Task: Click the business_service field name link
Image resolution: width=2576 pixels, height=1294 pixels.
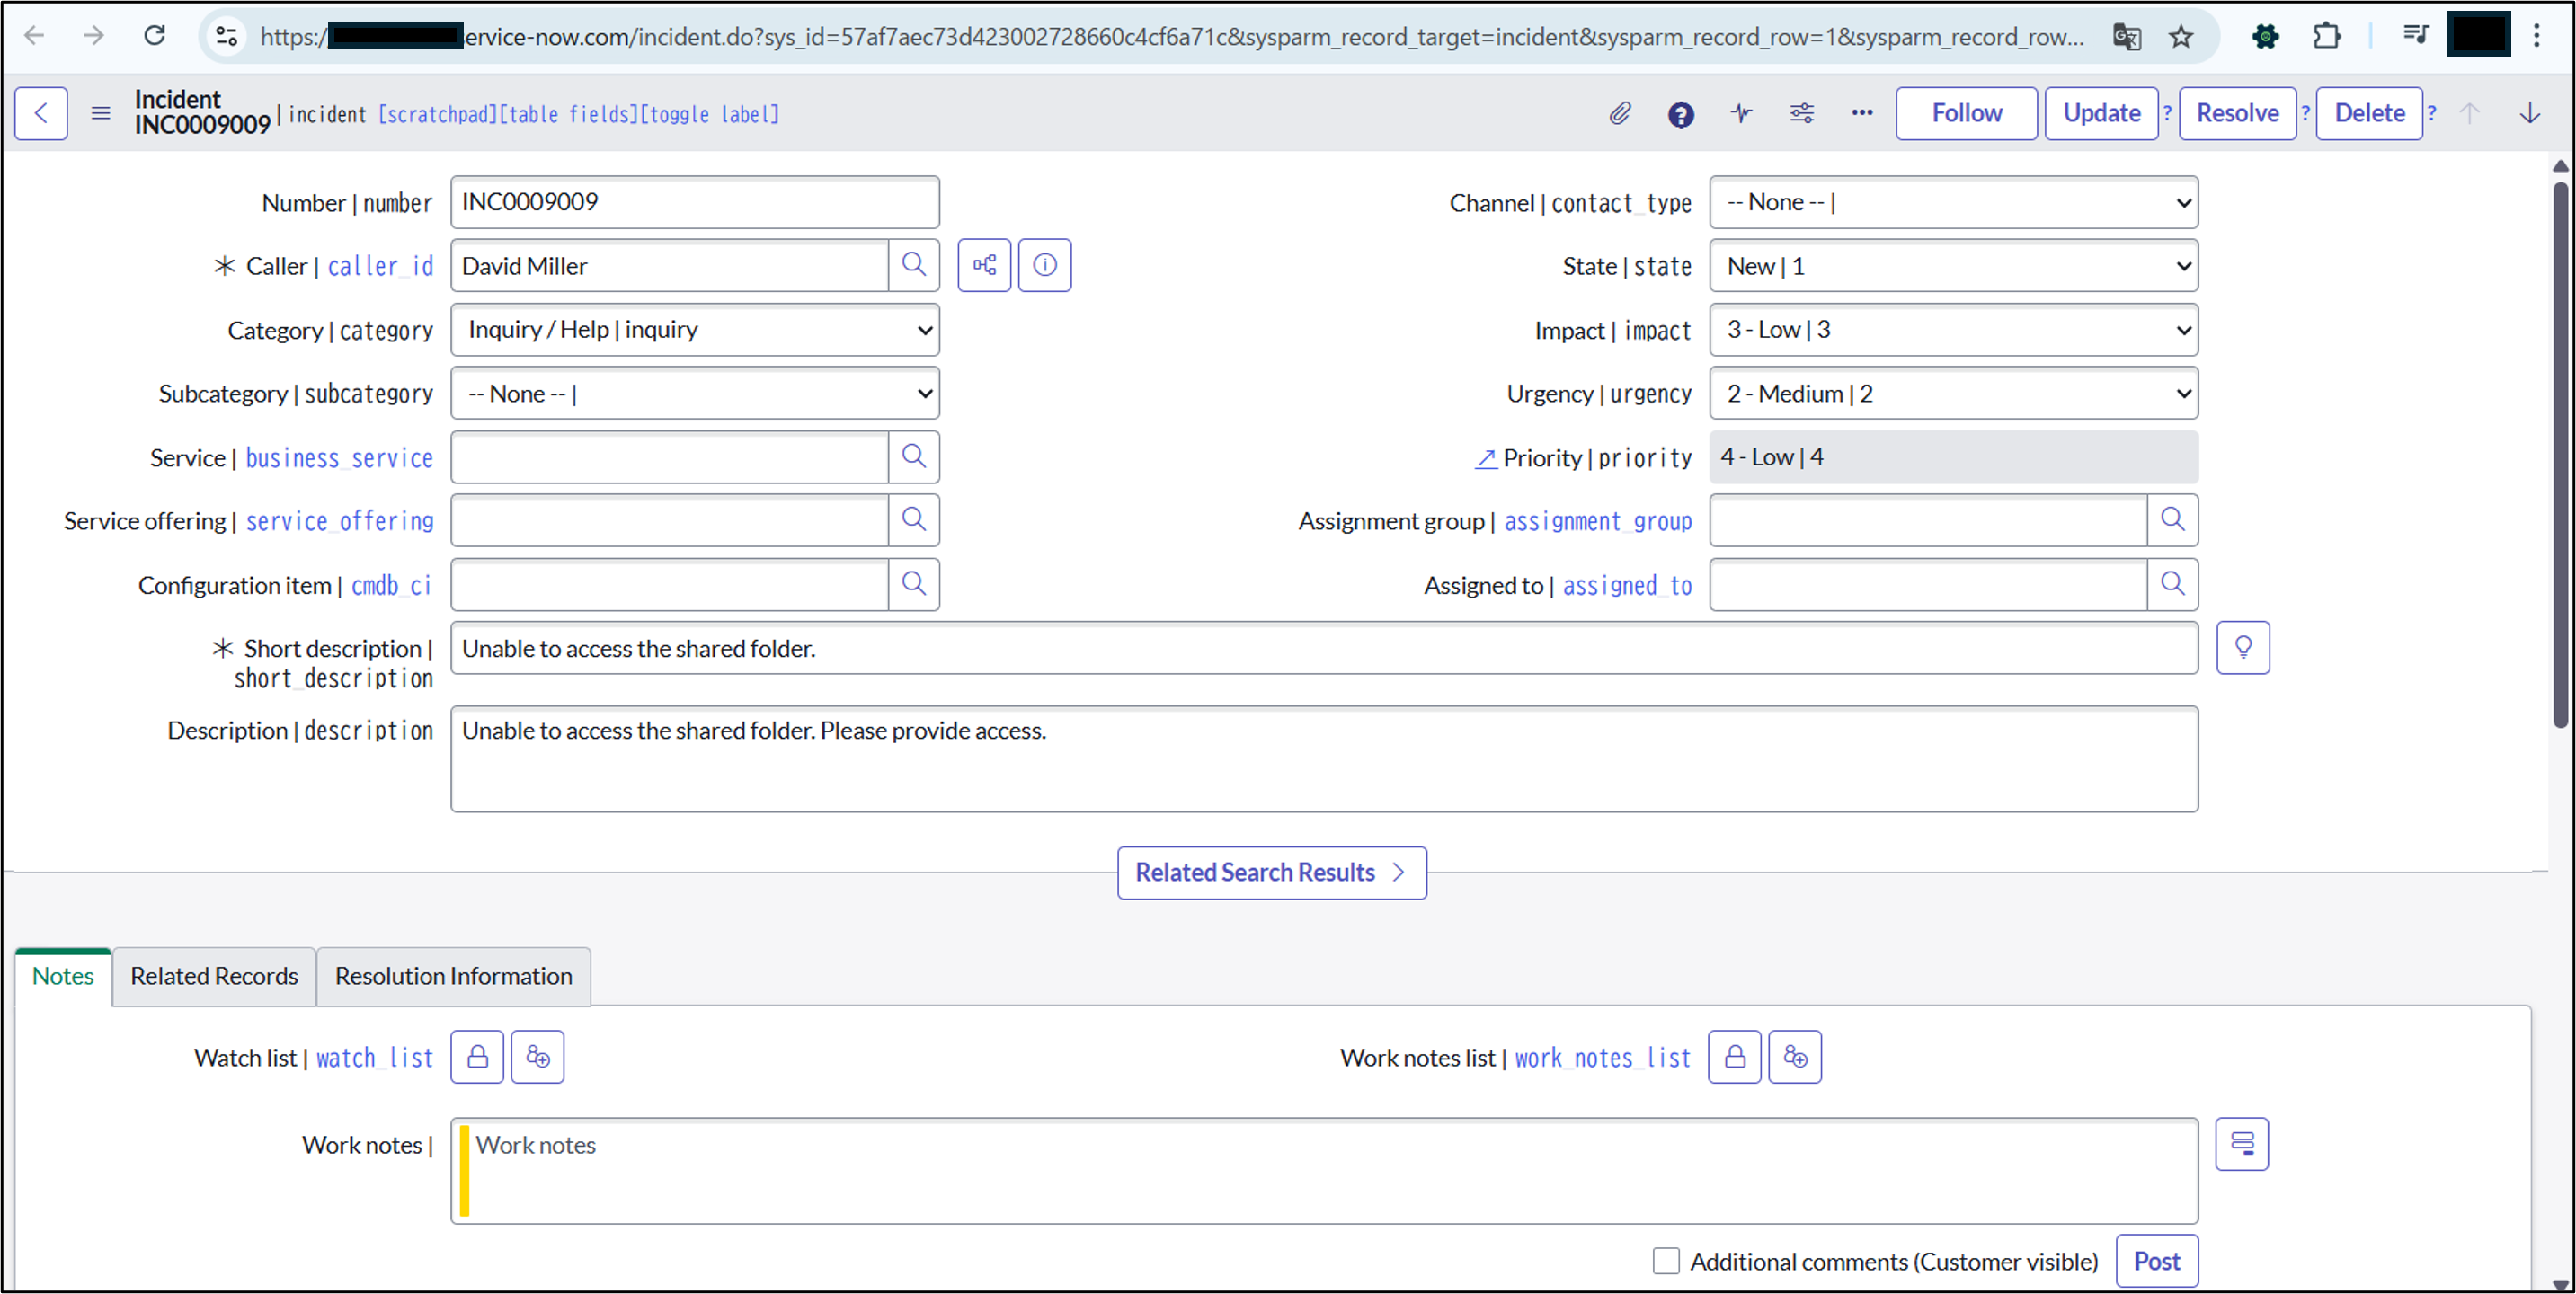Action: click(x=339, y=458)
